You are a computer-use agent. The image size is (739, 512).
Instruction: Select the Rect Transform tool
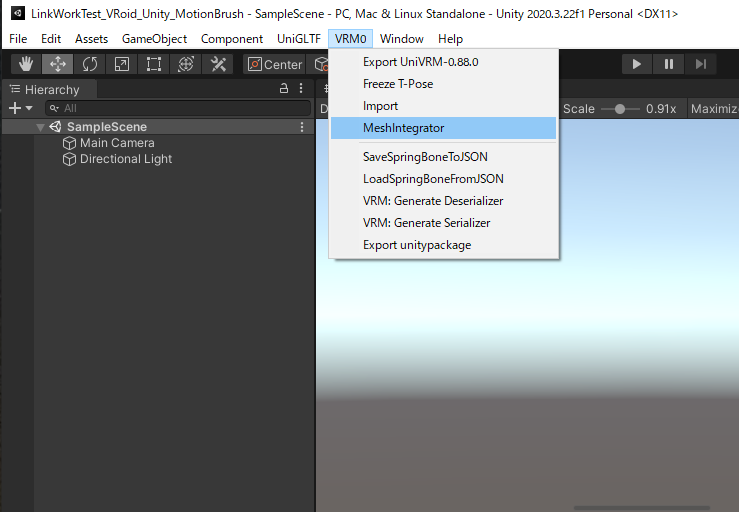coord(154,64)
